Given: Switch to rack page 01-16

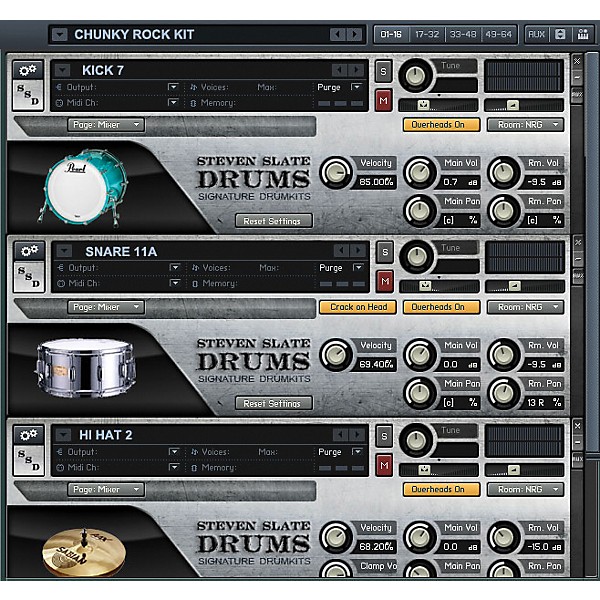Looking at the screenshot, I should click(x=391, y=34).
